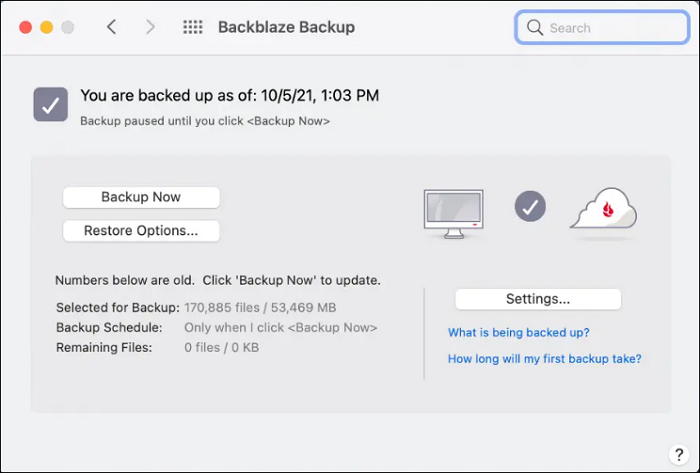Click the computer monitor icon
Screen dimensions: 700x473
[x=454, y=214]
